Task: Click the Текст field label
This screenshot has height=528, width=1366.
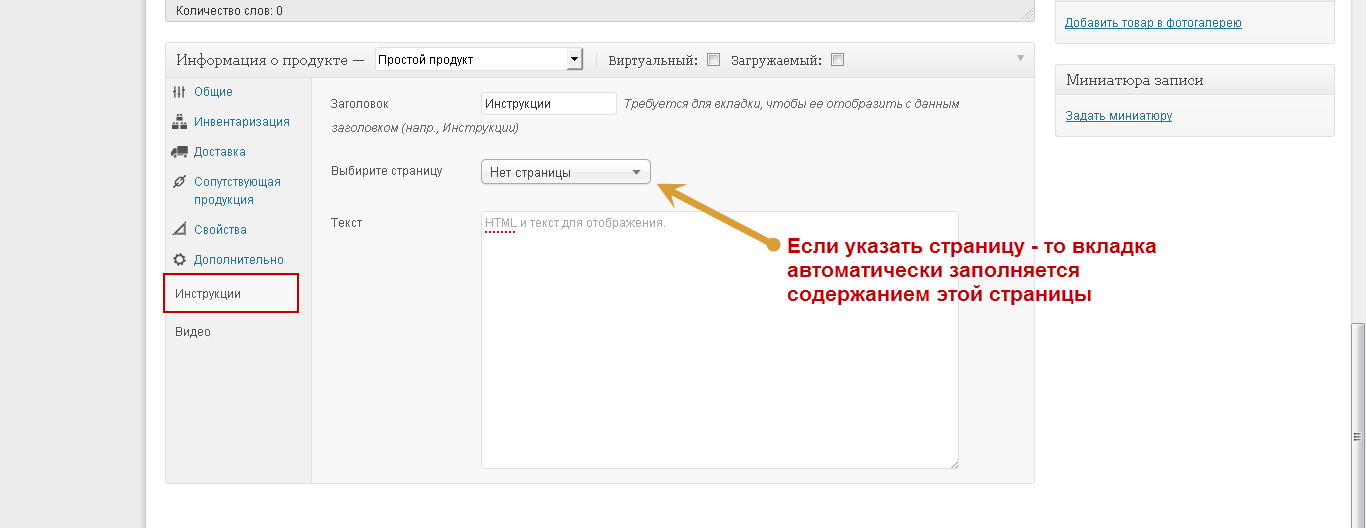Action: 346,223
